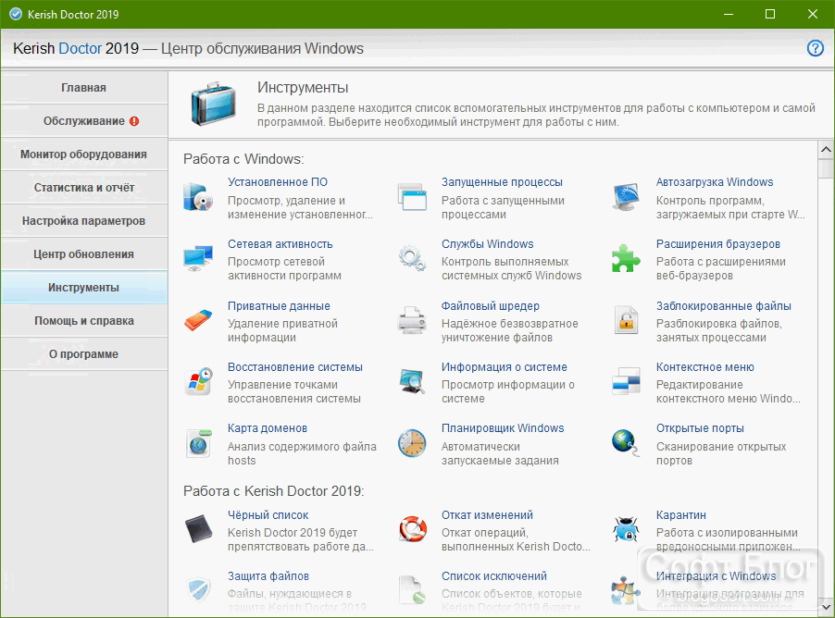Open the Главная section
Screen dimensions: 835x618
[84, 88]
